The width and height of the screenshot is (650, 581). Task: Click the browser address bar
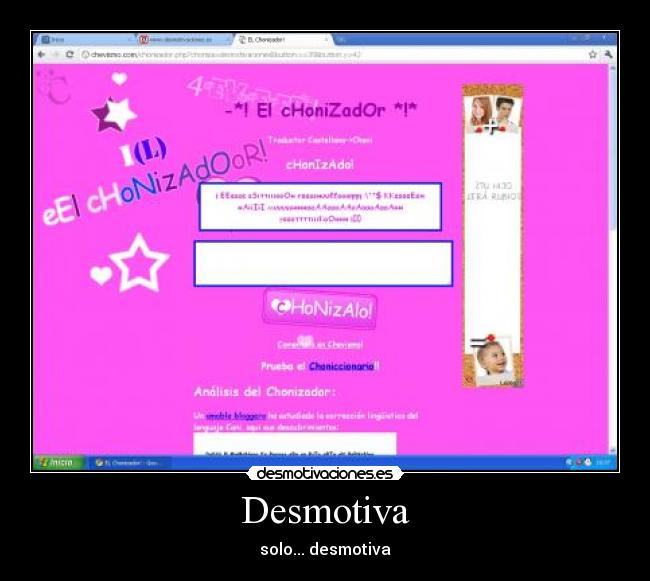(332, 55)
